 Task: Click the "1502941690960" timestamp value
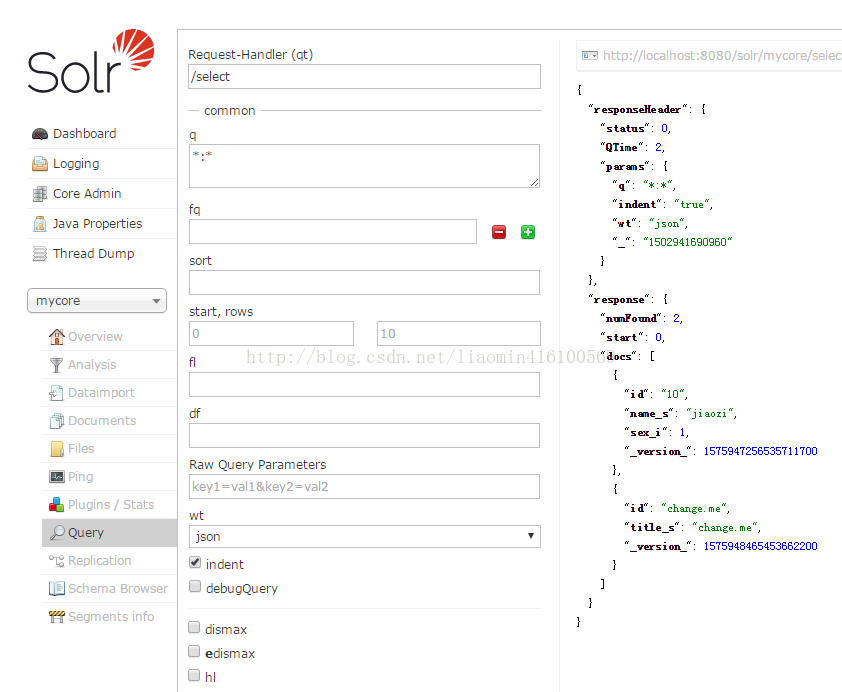[687, 242]
